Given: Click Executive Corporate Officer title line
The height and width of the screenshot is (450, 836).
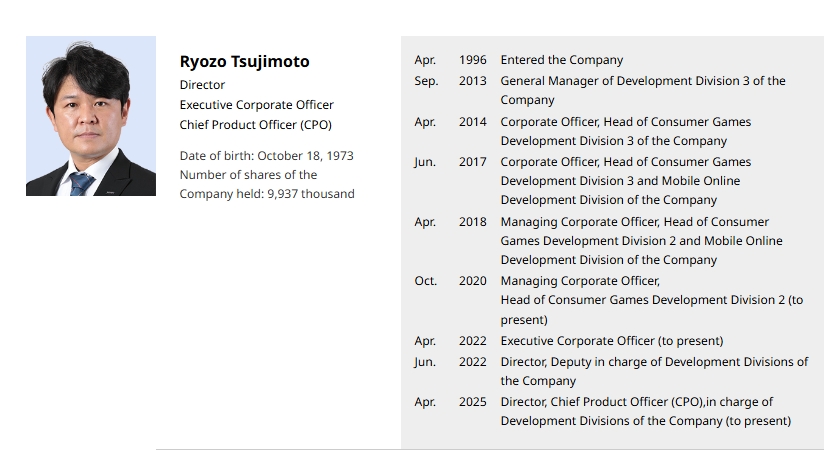Looking at the screenshot, I should click(x=256, y=105).
